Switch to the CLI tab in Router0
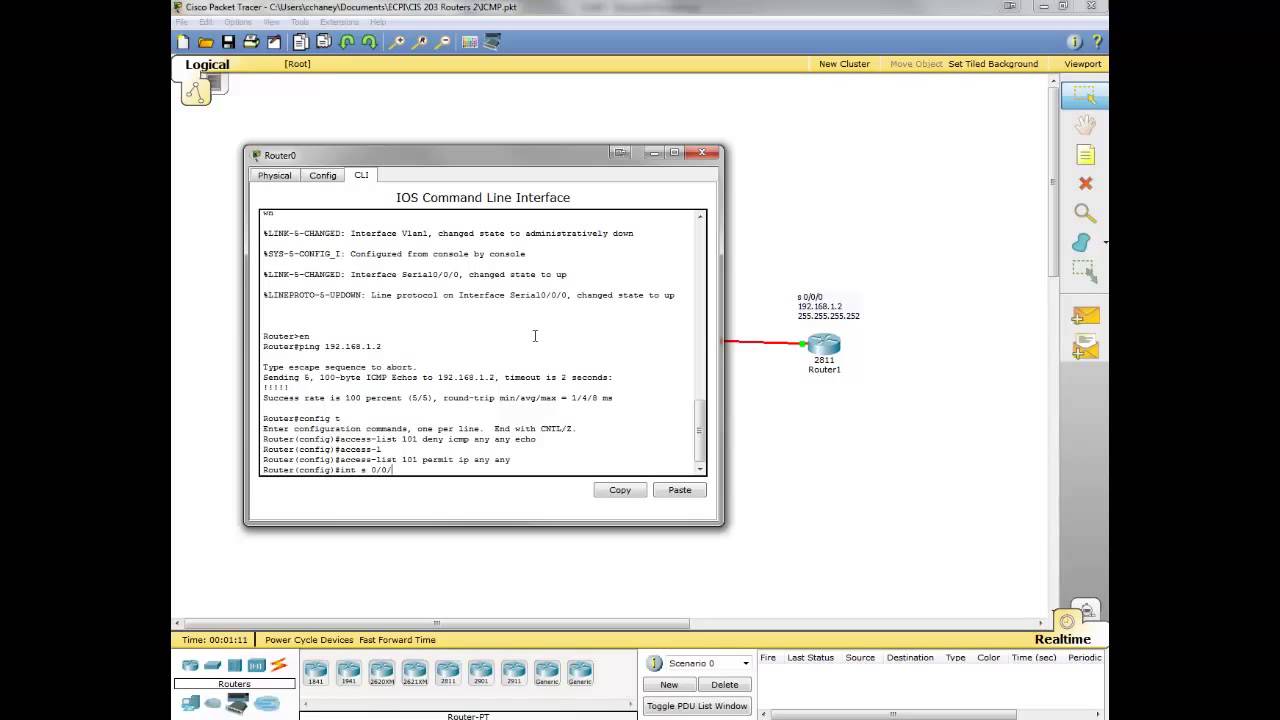The width and height of the screenshot is (1280, 720). (361, 175)
